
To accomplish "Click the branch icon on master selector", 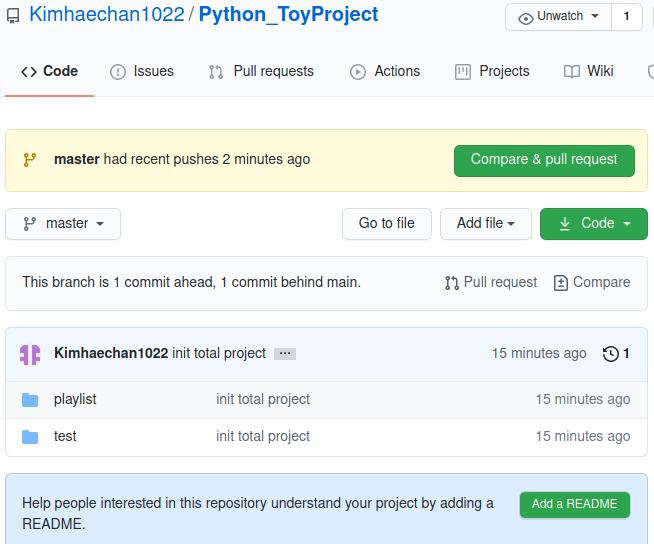I will (30, 224).
